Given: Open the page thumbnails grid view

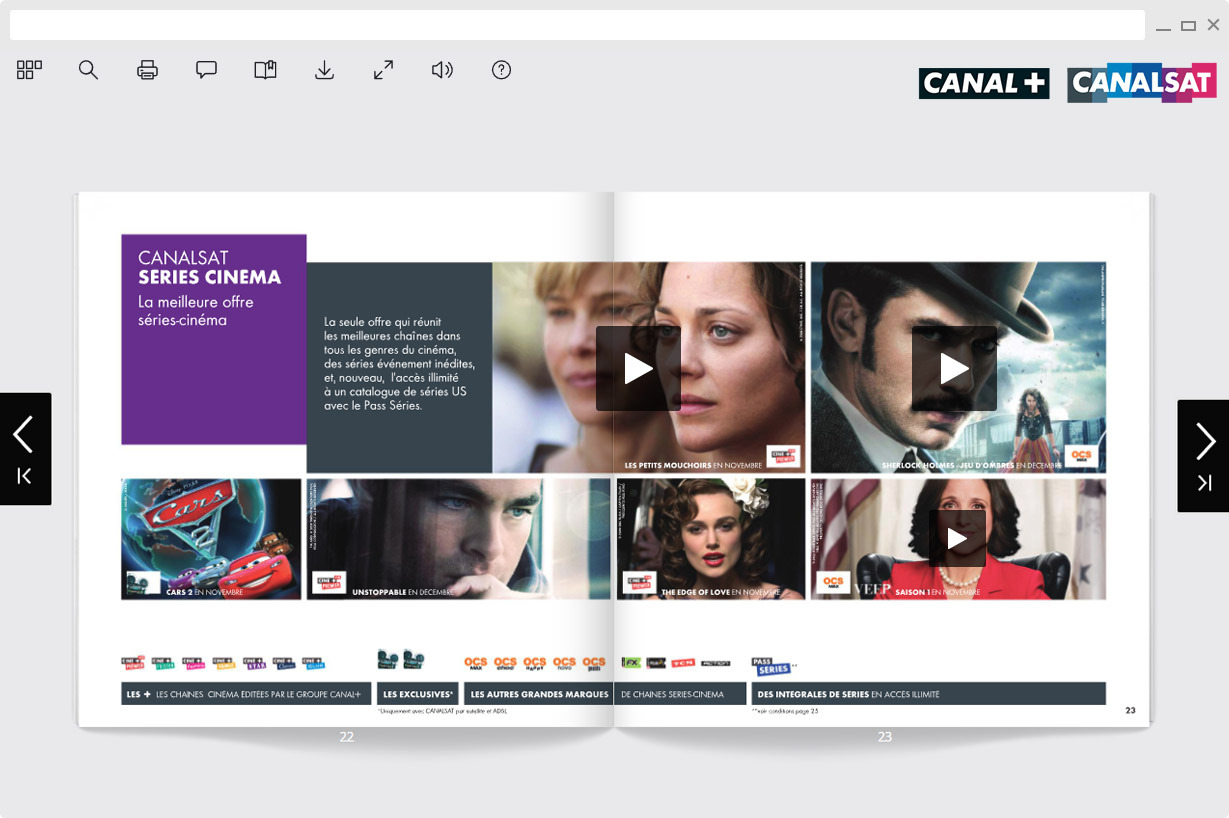Looking at the screenshot, I should pos(28,70).
